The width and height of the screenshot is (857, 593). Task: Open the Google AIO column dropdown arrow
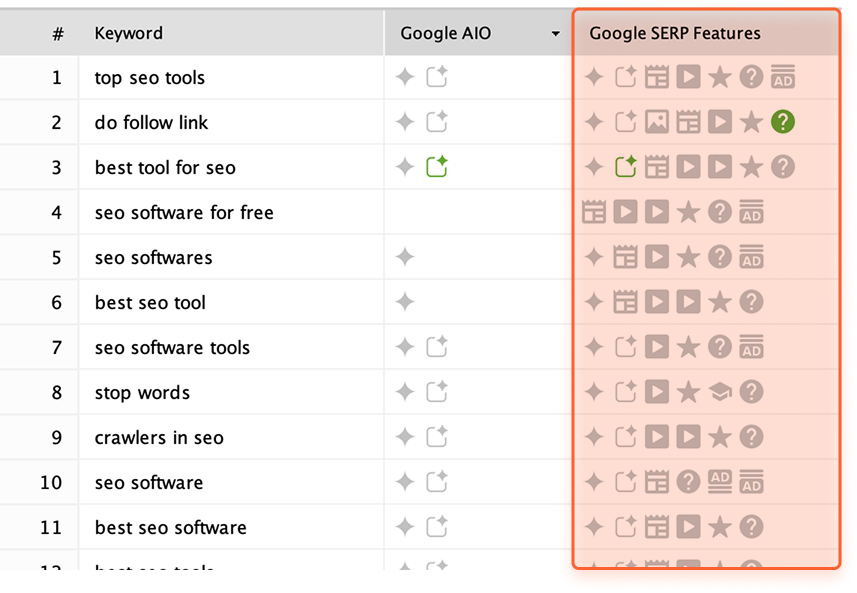tap(555, 34)
